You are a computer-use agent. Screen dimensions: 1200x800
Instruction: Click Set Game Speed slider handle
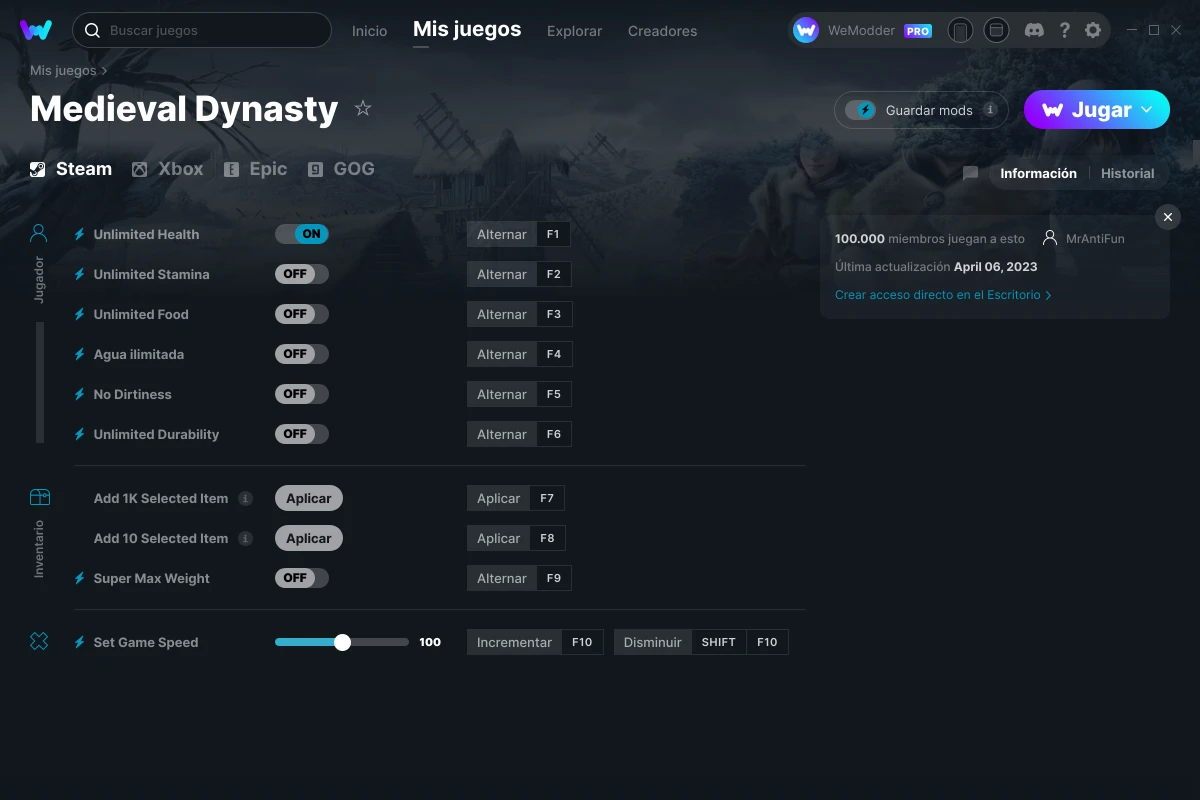342,642
